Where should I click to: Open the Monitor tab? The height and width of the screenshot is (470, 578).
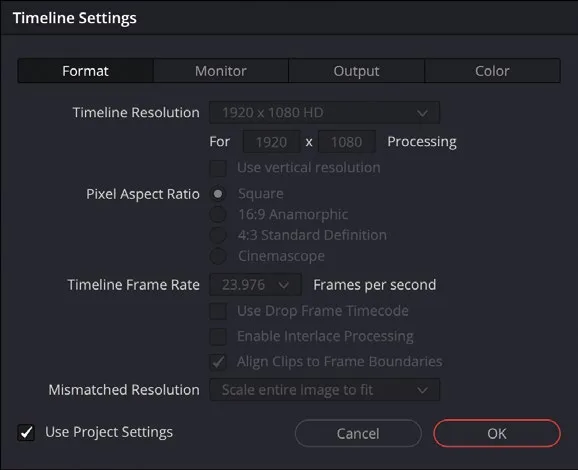(x=221, y=71)
